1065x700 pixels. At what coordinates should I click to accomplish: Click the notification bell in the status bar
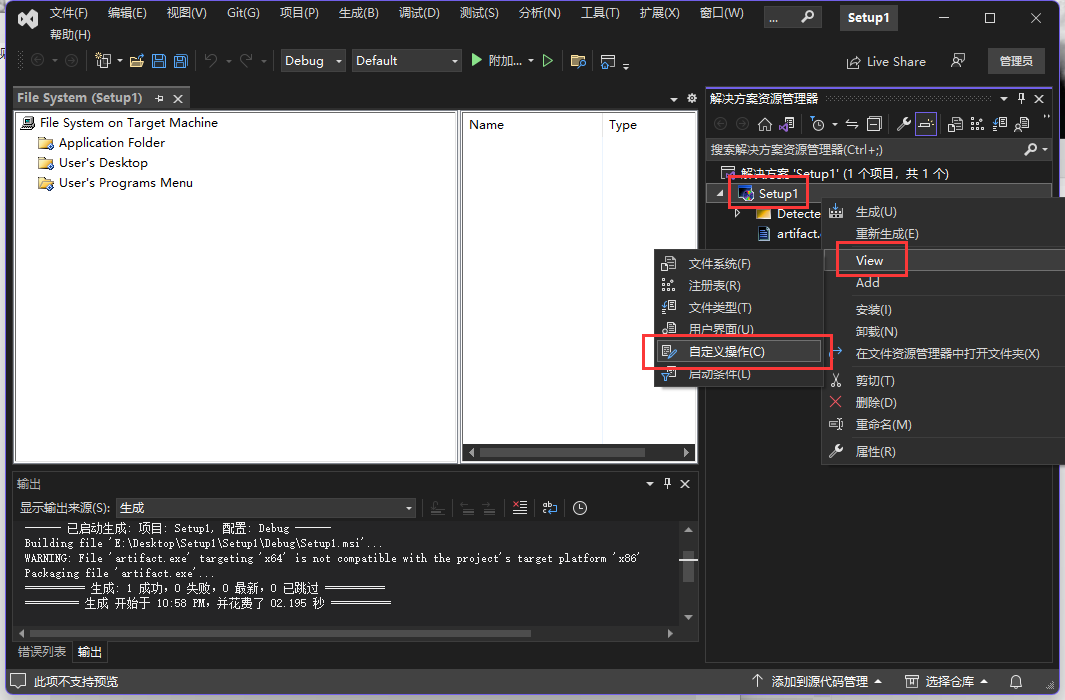point(1016,682)
